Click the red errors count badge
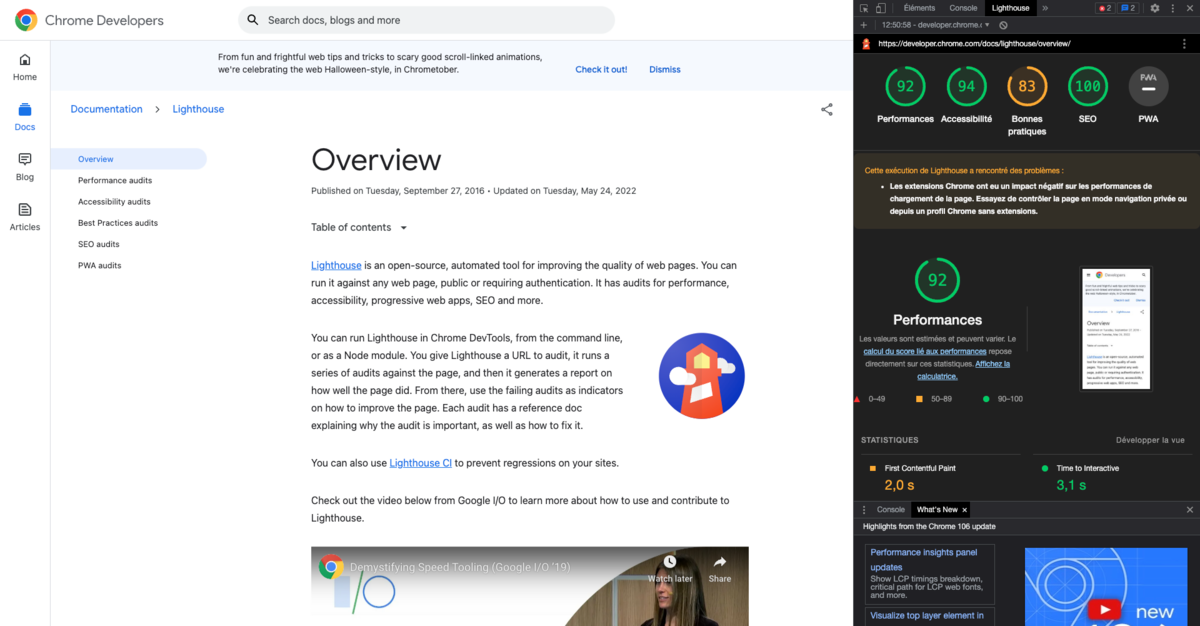This screenshot has height=626, width=1200. tap(1104, 8)
